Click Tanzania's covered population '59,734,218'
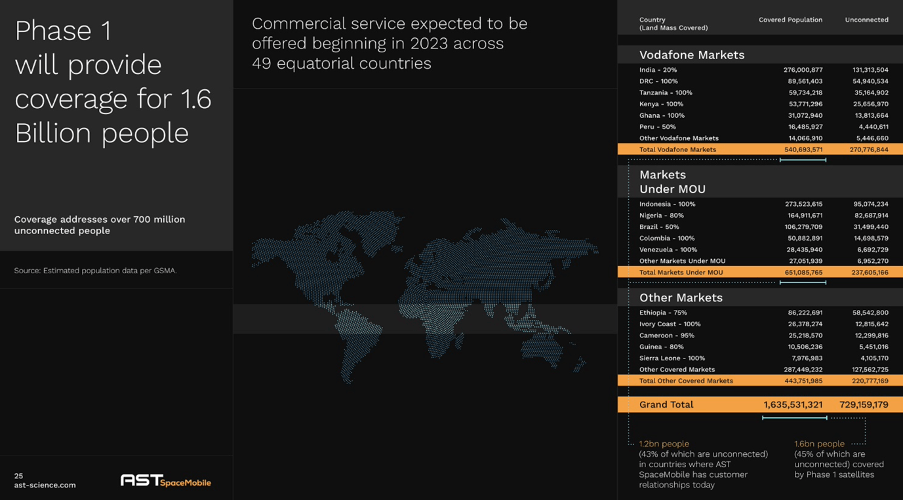 pos(805,92)
